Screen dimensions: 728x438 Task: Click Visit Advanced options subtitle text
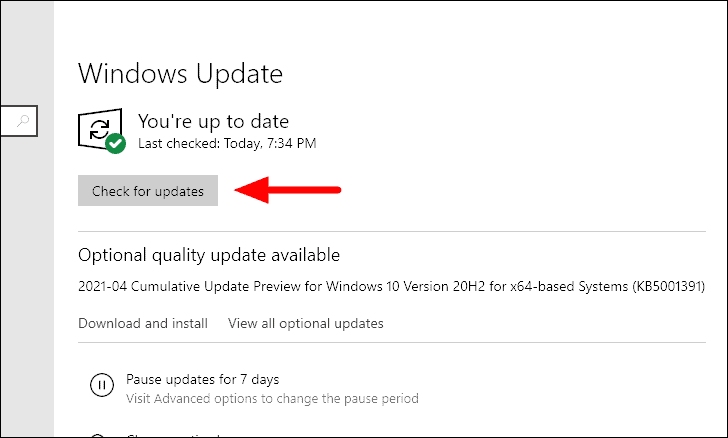[272, 399]
